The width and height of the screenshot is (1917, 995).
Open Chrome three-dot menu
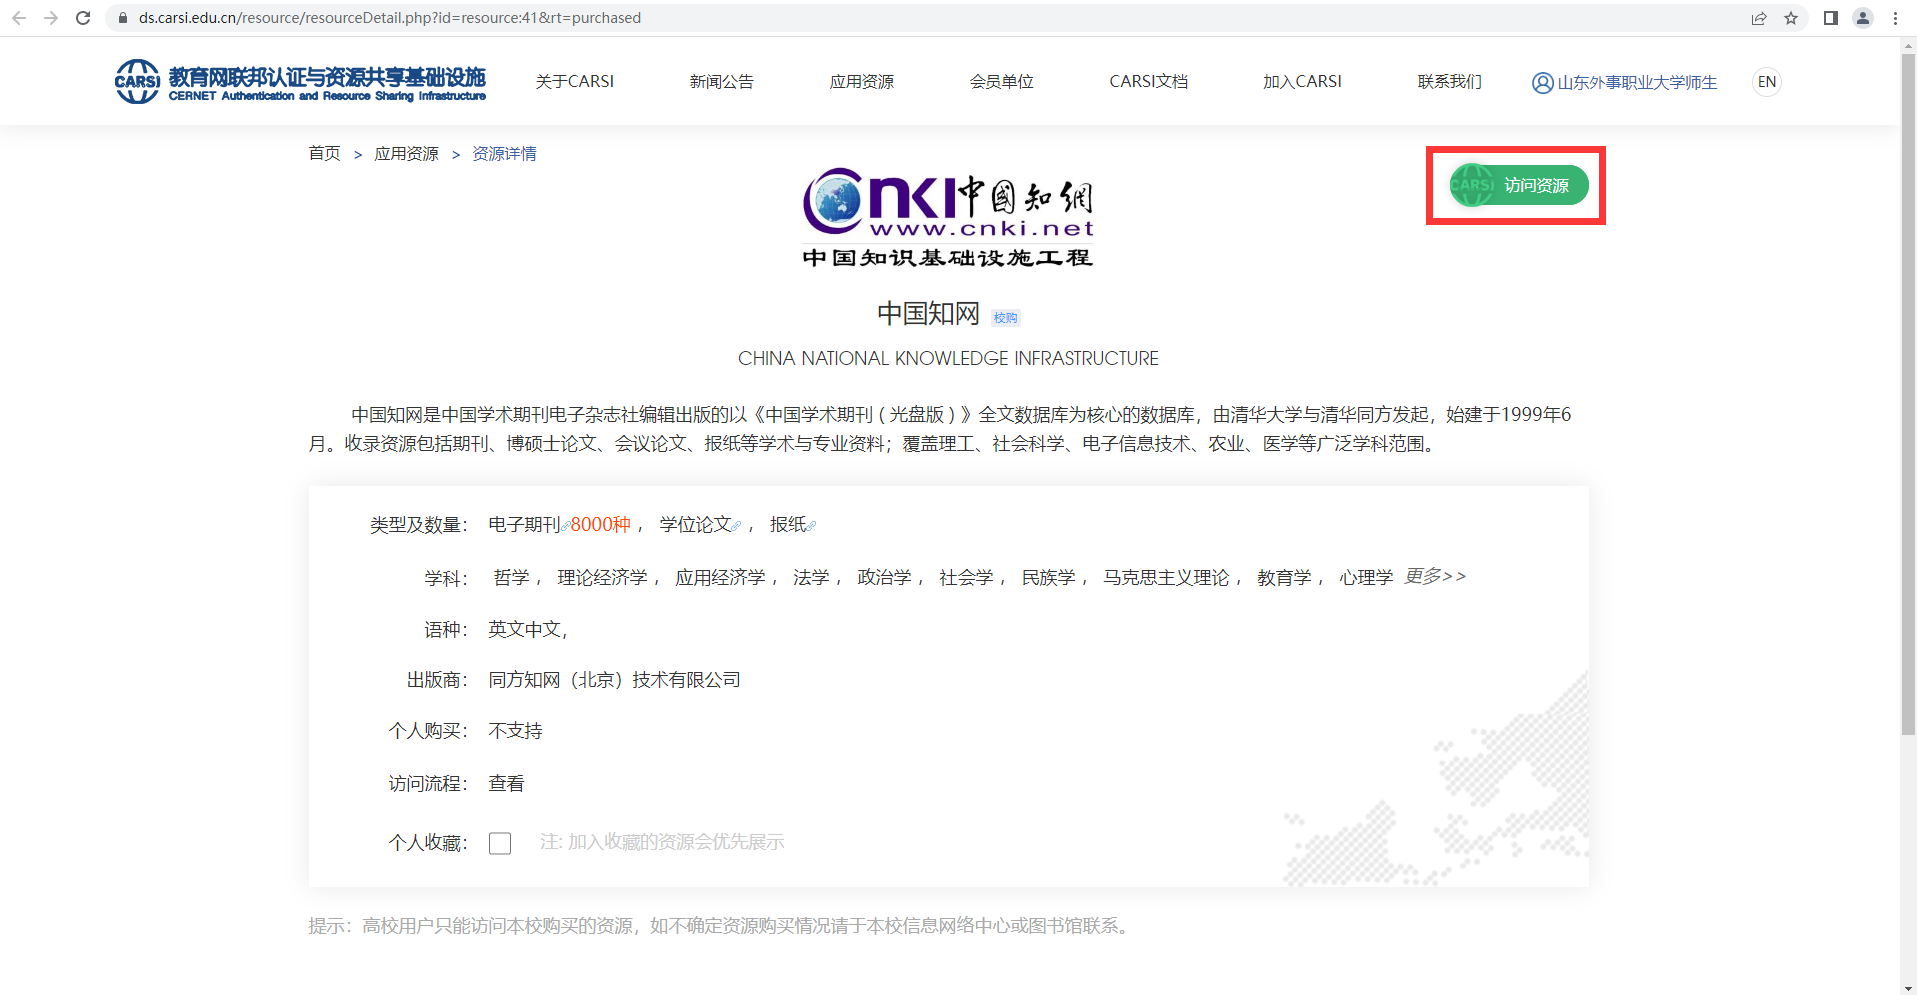point(1895,18)
